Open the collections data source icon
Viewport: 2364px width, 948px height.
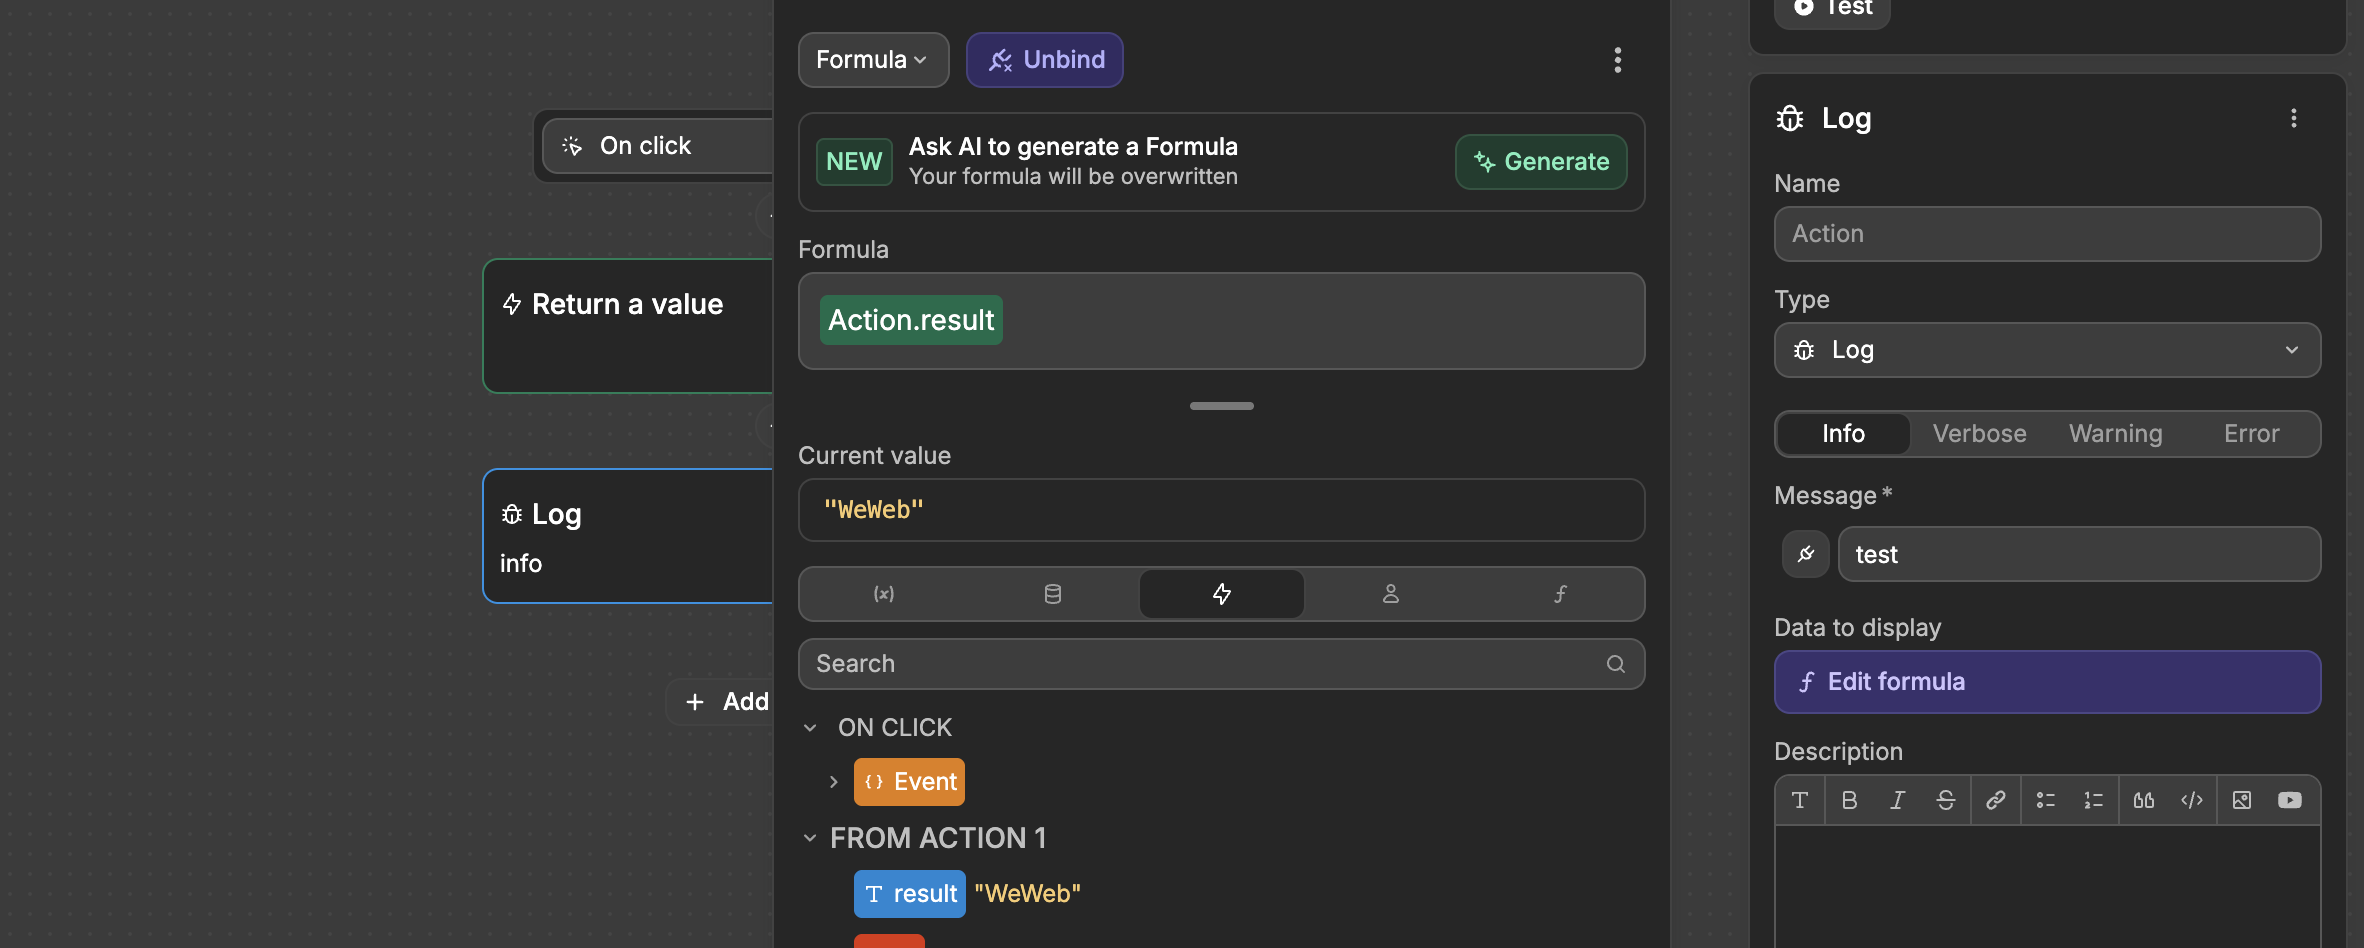click(x=1052, y=593)
